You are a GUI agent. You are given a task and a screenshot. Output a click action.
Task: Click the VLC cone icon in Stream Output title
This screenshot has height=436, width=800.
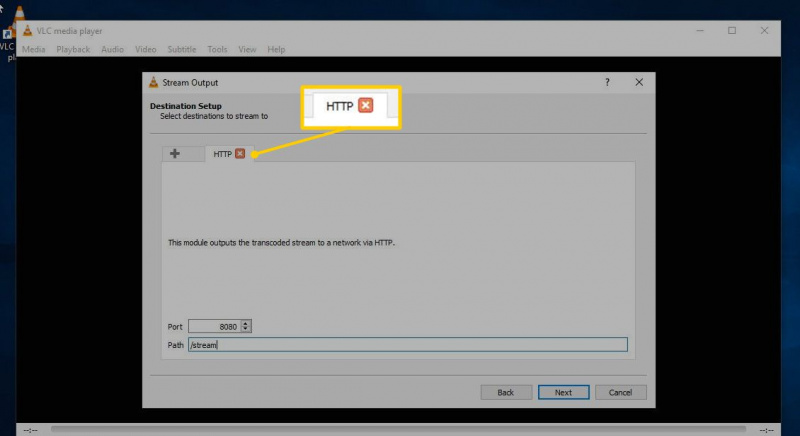[154, 82]
